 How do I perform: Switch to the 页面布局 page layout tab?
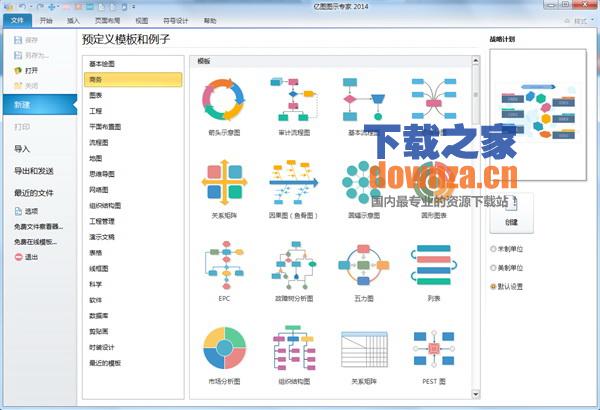point(108,20)
